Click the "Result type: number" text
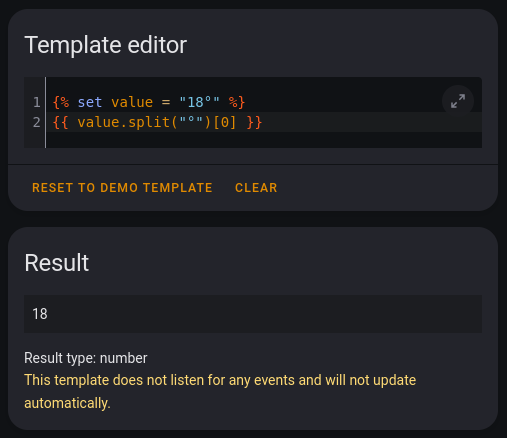Image resolution: width=507 pixels, height=438 pixels. [86, 358]
